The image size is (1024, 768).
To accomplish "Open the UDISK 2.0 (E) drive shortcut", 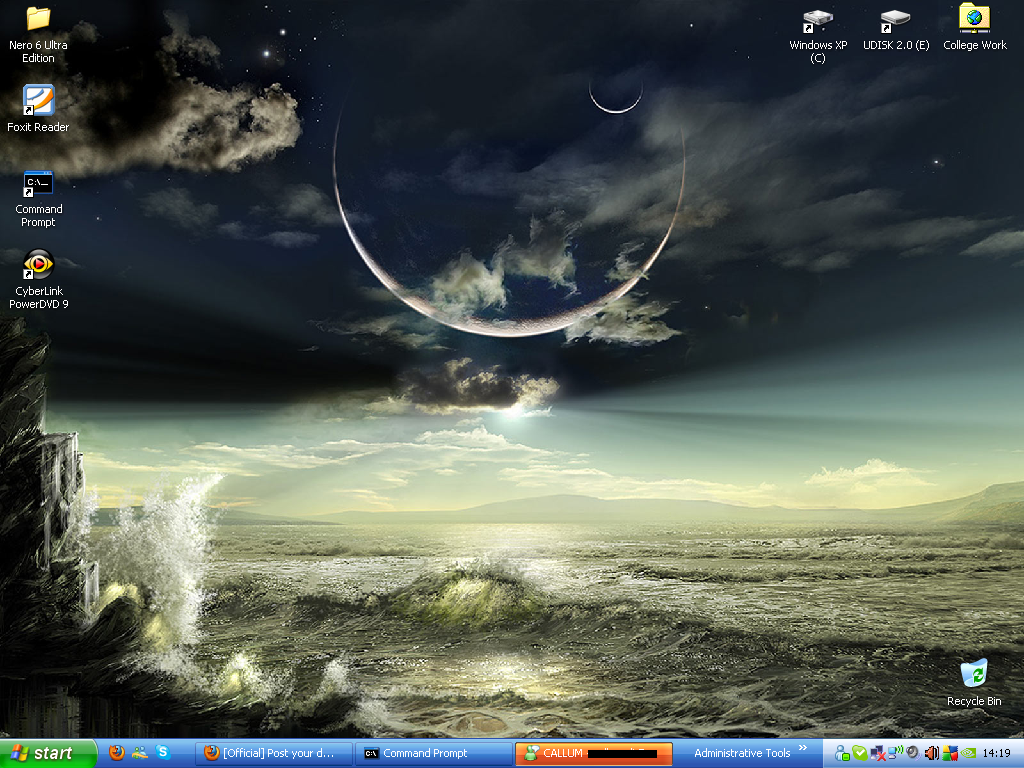I will click(x=895, y=20).
